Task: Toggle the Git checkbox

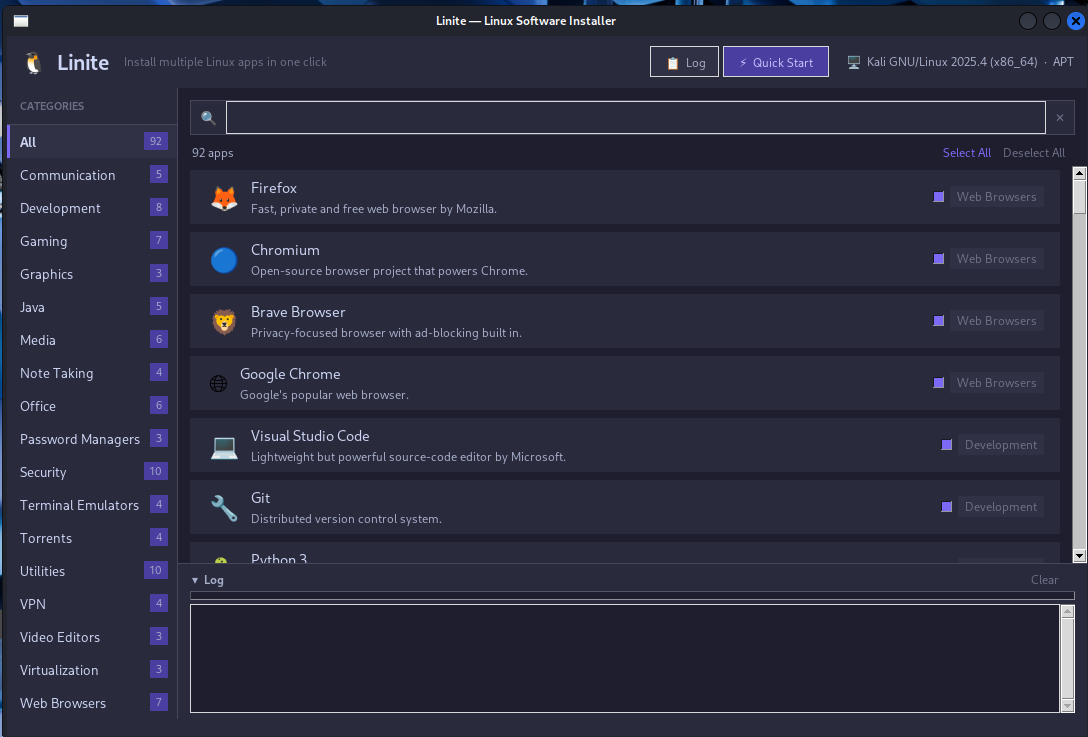Action: coord(946,507)
